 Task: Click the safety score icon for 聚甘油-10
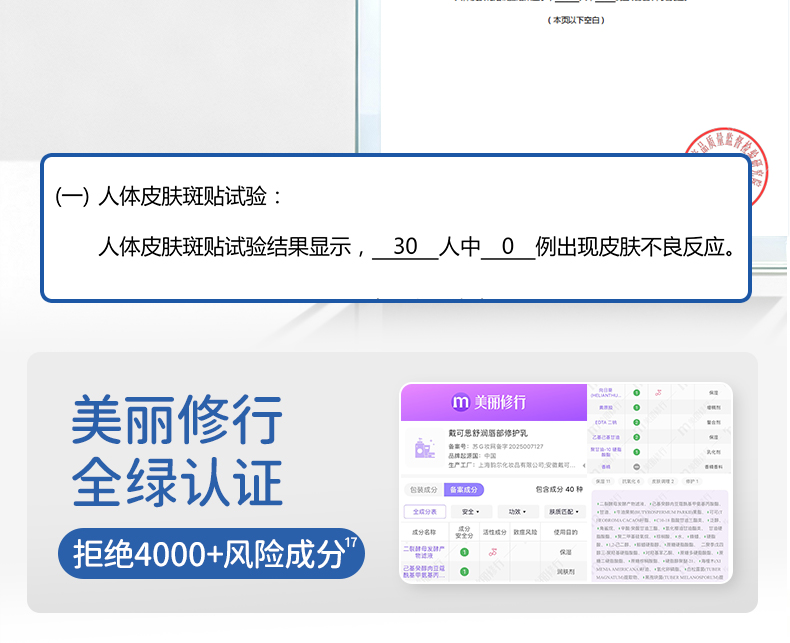pos(636,452)
